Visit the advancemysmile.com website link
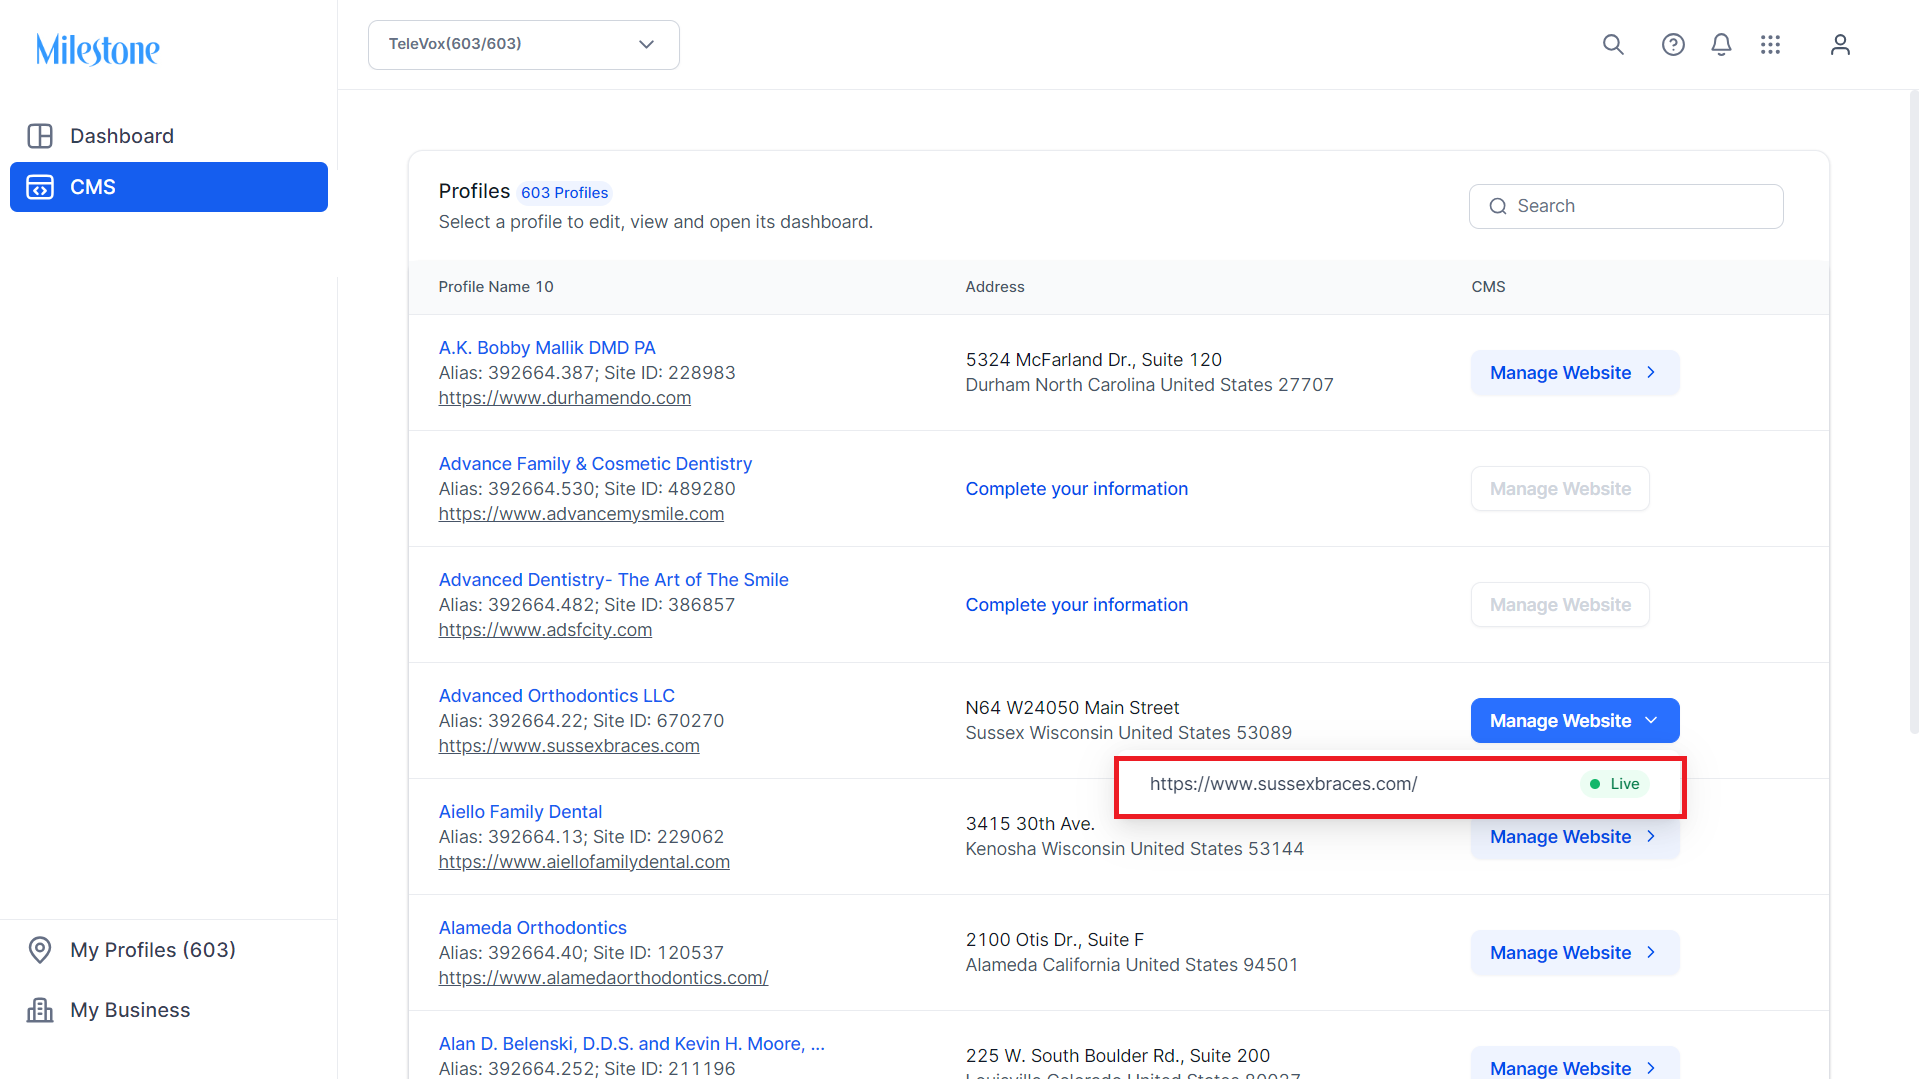This screenshot has height=1079, width=1919. click(x=581, y=514)
